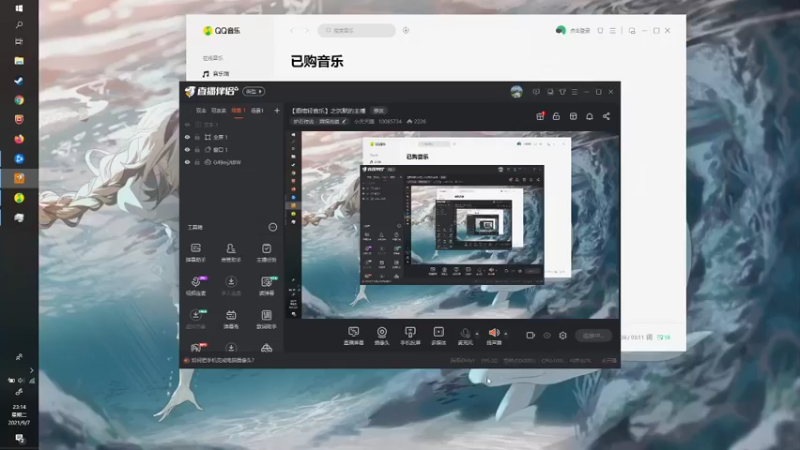Click the login link in QQ音乐 header

tap(580, 31)
